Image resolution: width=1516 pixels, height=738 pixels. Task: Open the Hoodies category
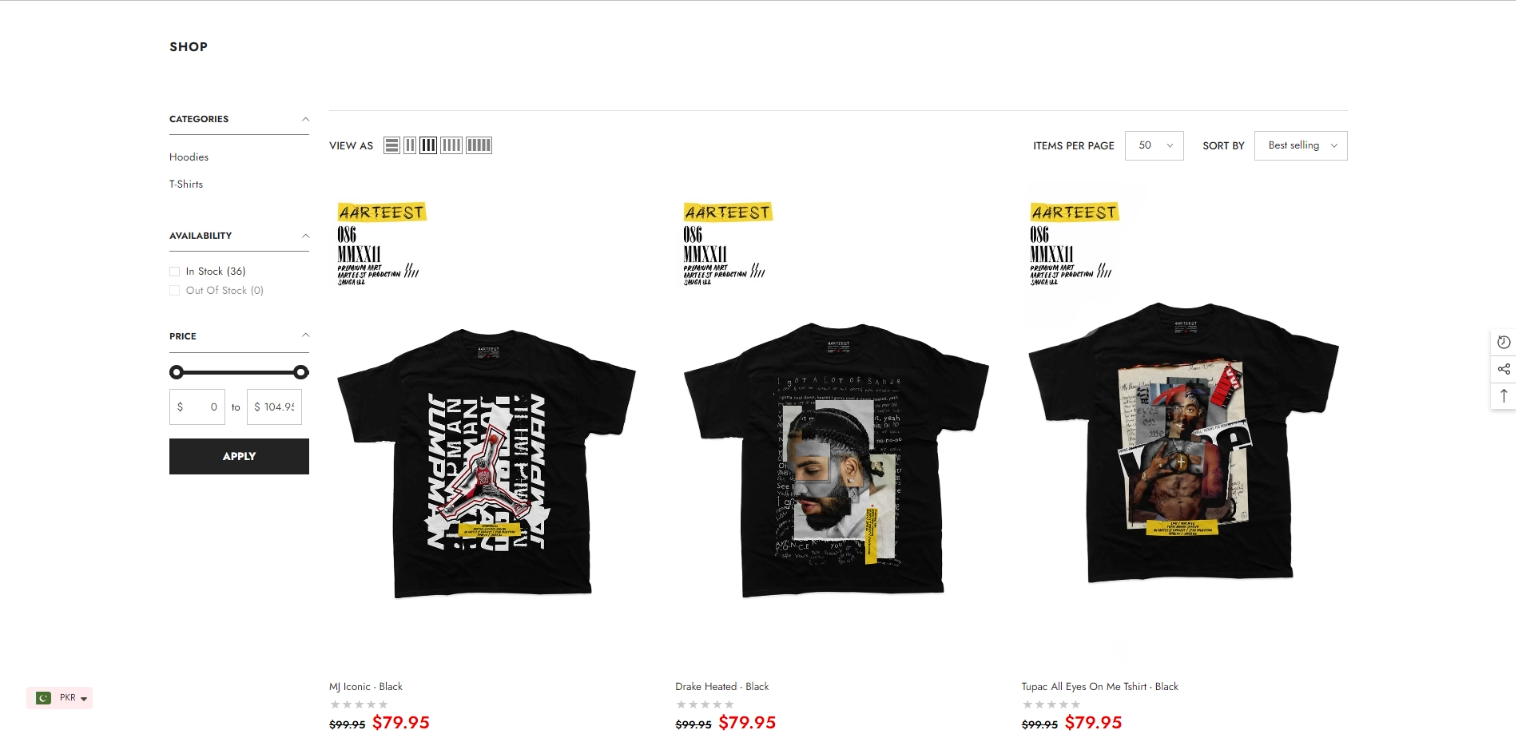(x=189, y=157)
